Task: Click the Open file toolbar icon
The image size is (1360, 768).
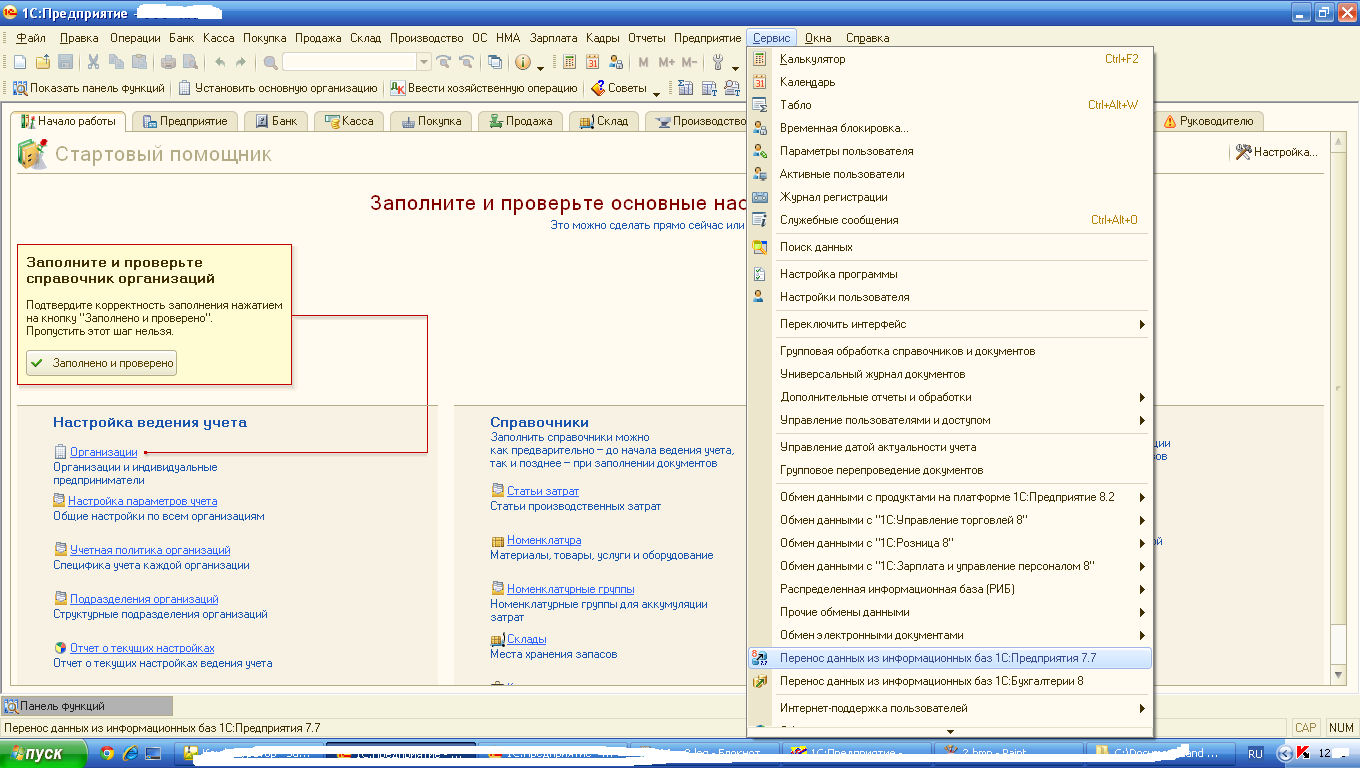Action: [43, 61]
